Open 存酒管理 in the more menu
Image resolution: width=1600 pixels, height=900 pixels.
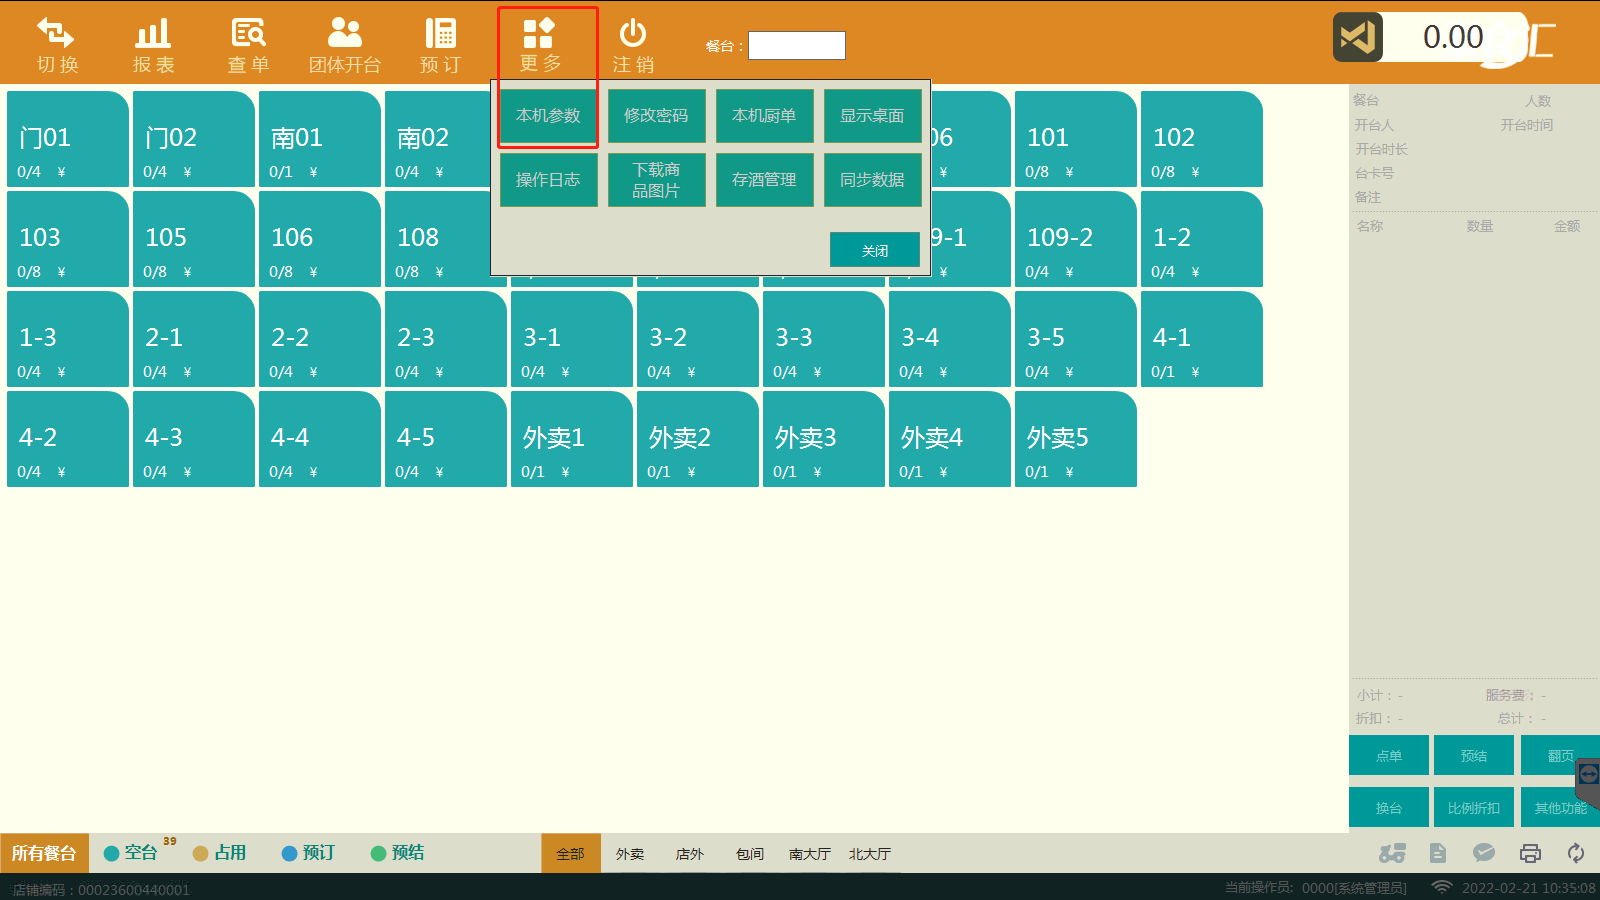tap(764, 180)
